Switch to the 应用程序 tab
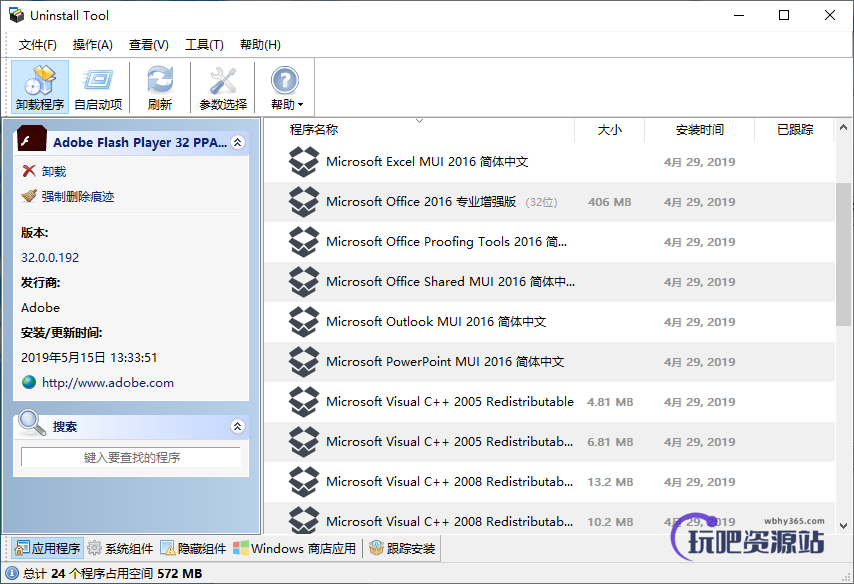This screenshot has width=854, height=584. 47,548
